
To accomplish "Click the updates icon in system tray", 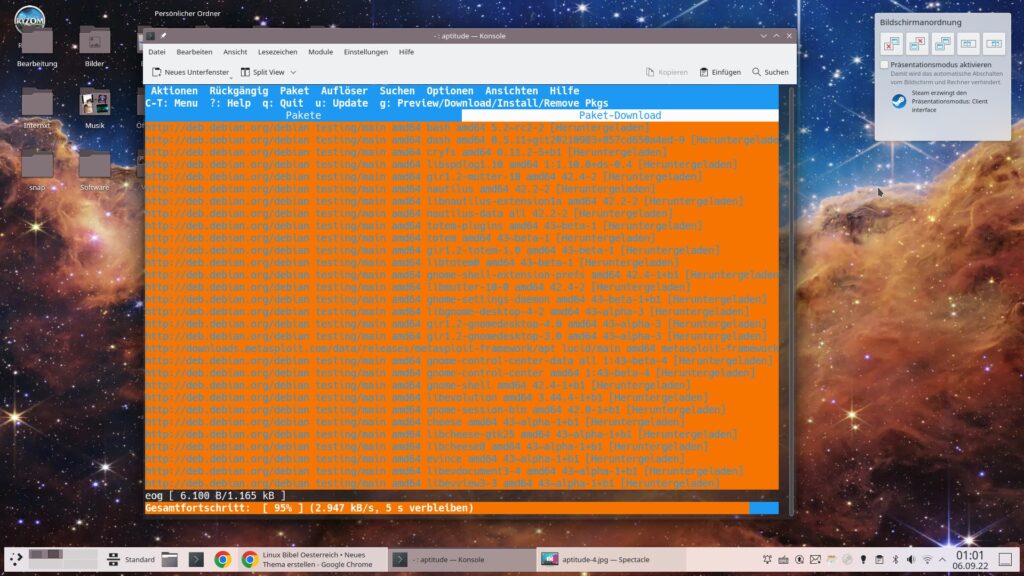I will [x=799, y=560].
